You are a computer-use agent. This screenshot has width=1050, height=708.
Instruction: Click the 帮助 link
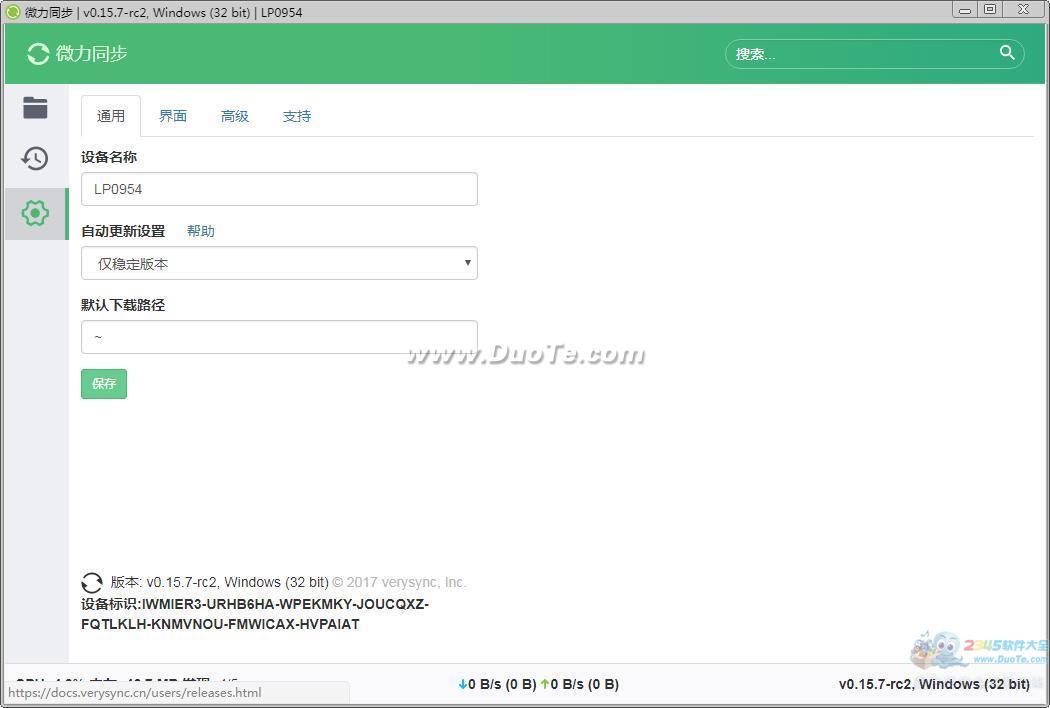pyautogui.click(x=201, y=231)
